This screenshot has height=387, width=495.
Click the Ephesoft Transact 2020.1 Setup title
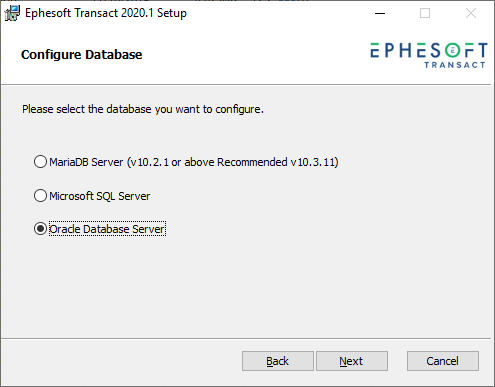point(106,13)
